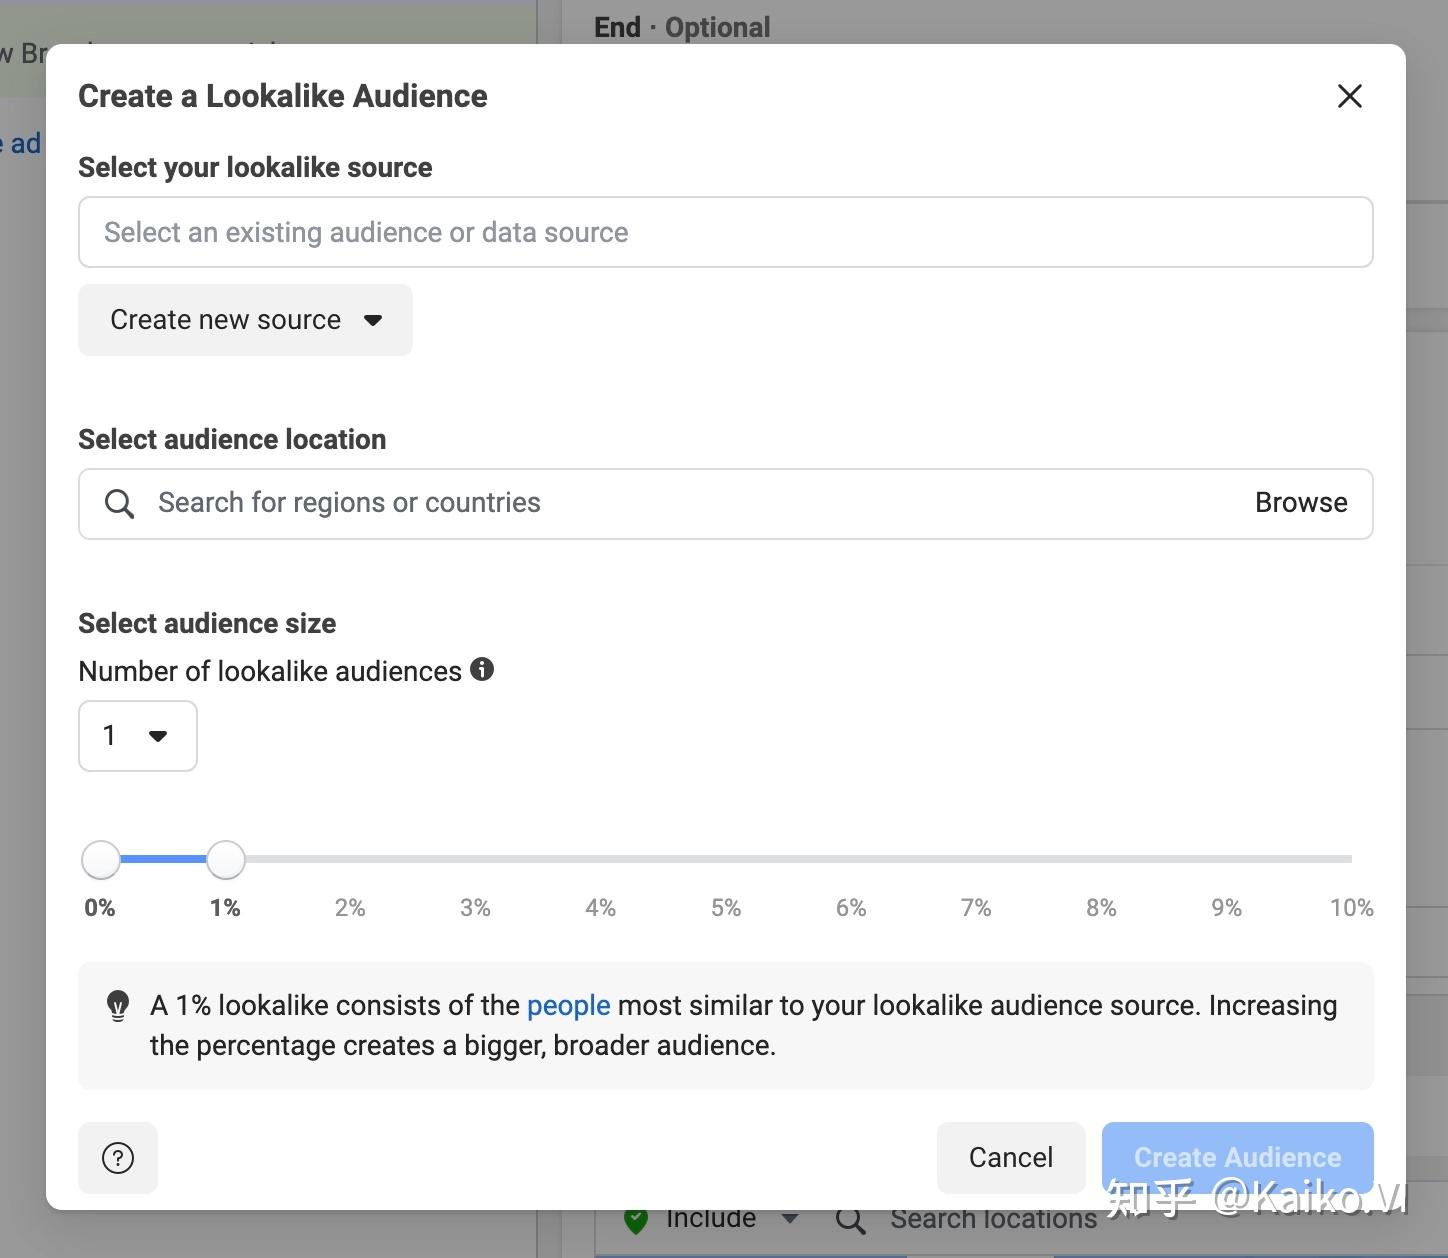Viewport: 1448px width, 1258px height.
Task: Open the number of lookalike audiences dropdown
Action: (x=137, y=736)
